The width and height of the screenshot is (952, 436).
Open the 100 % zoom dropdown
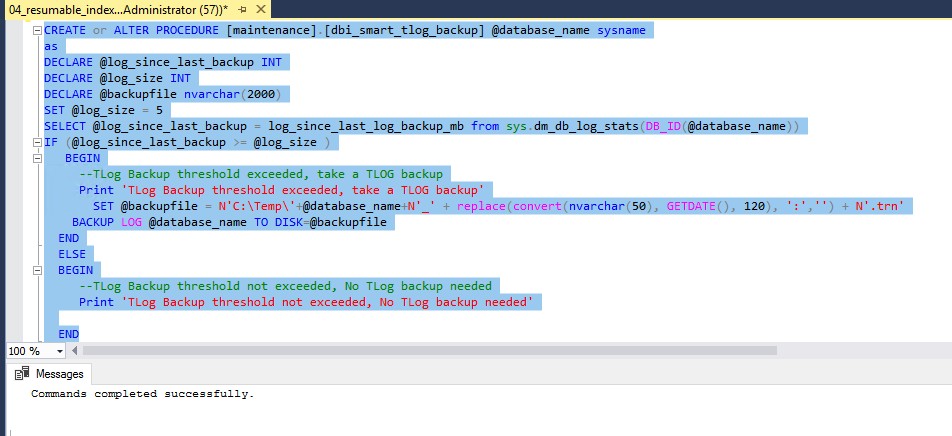[60, 351]
